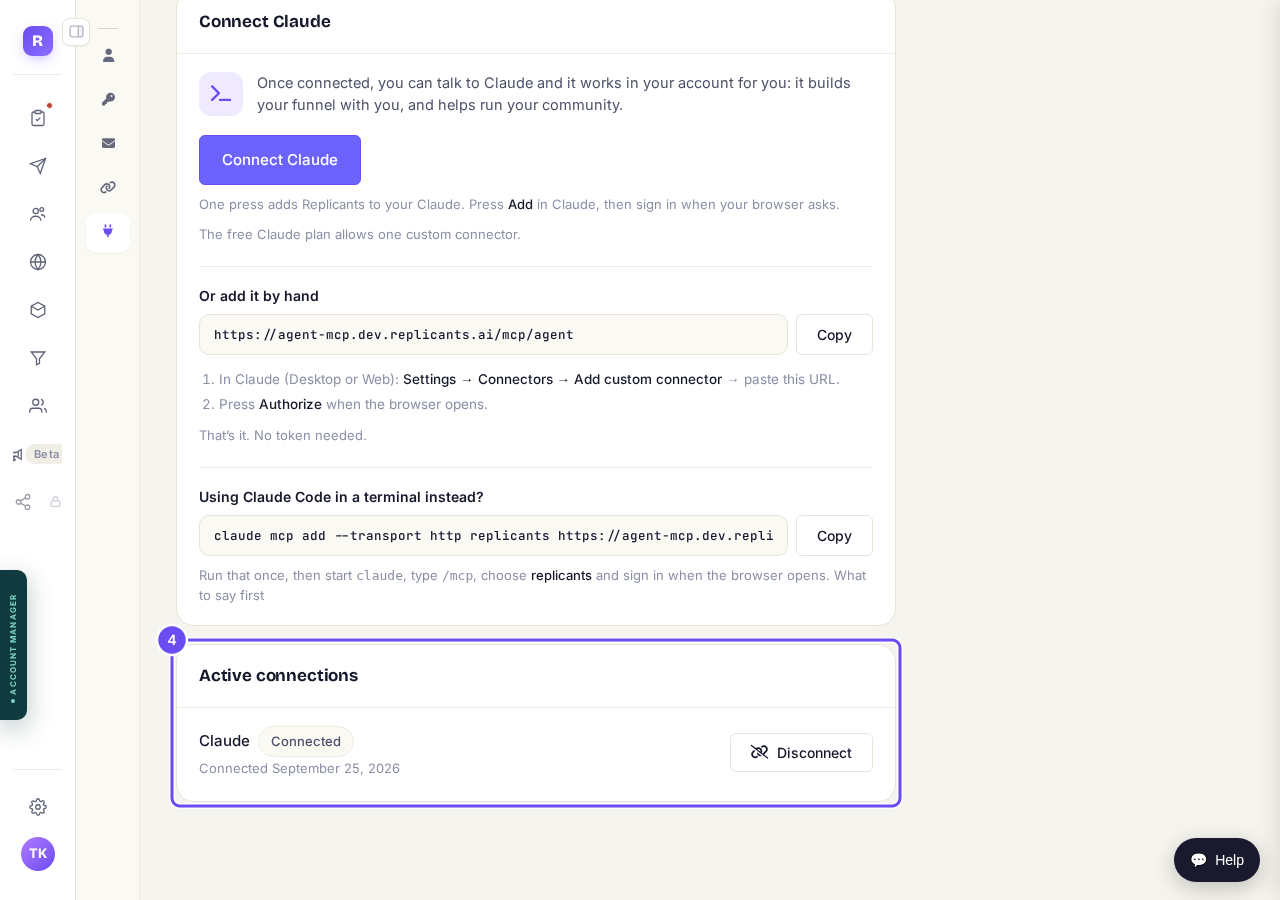Copy the MCP agent URL
This screenshot has width=1280, height=900.
834,335
